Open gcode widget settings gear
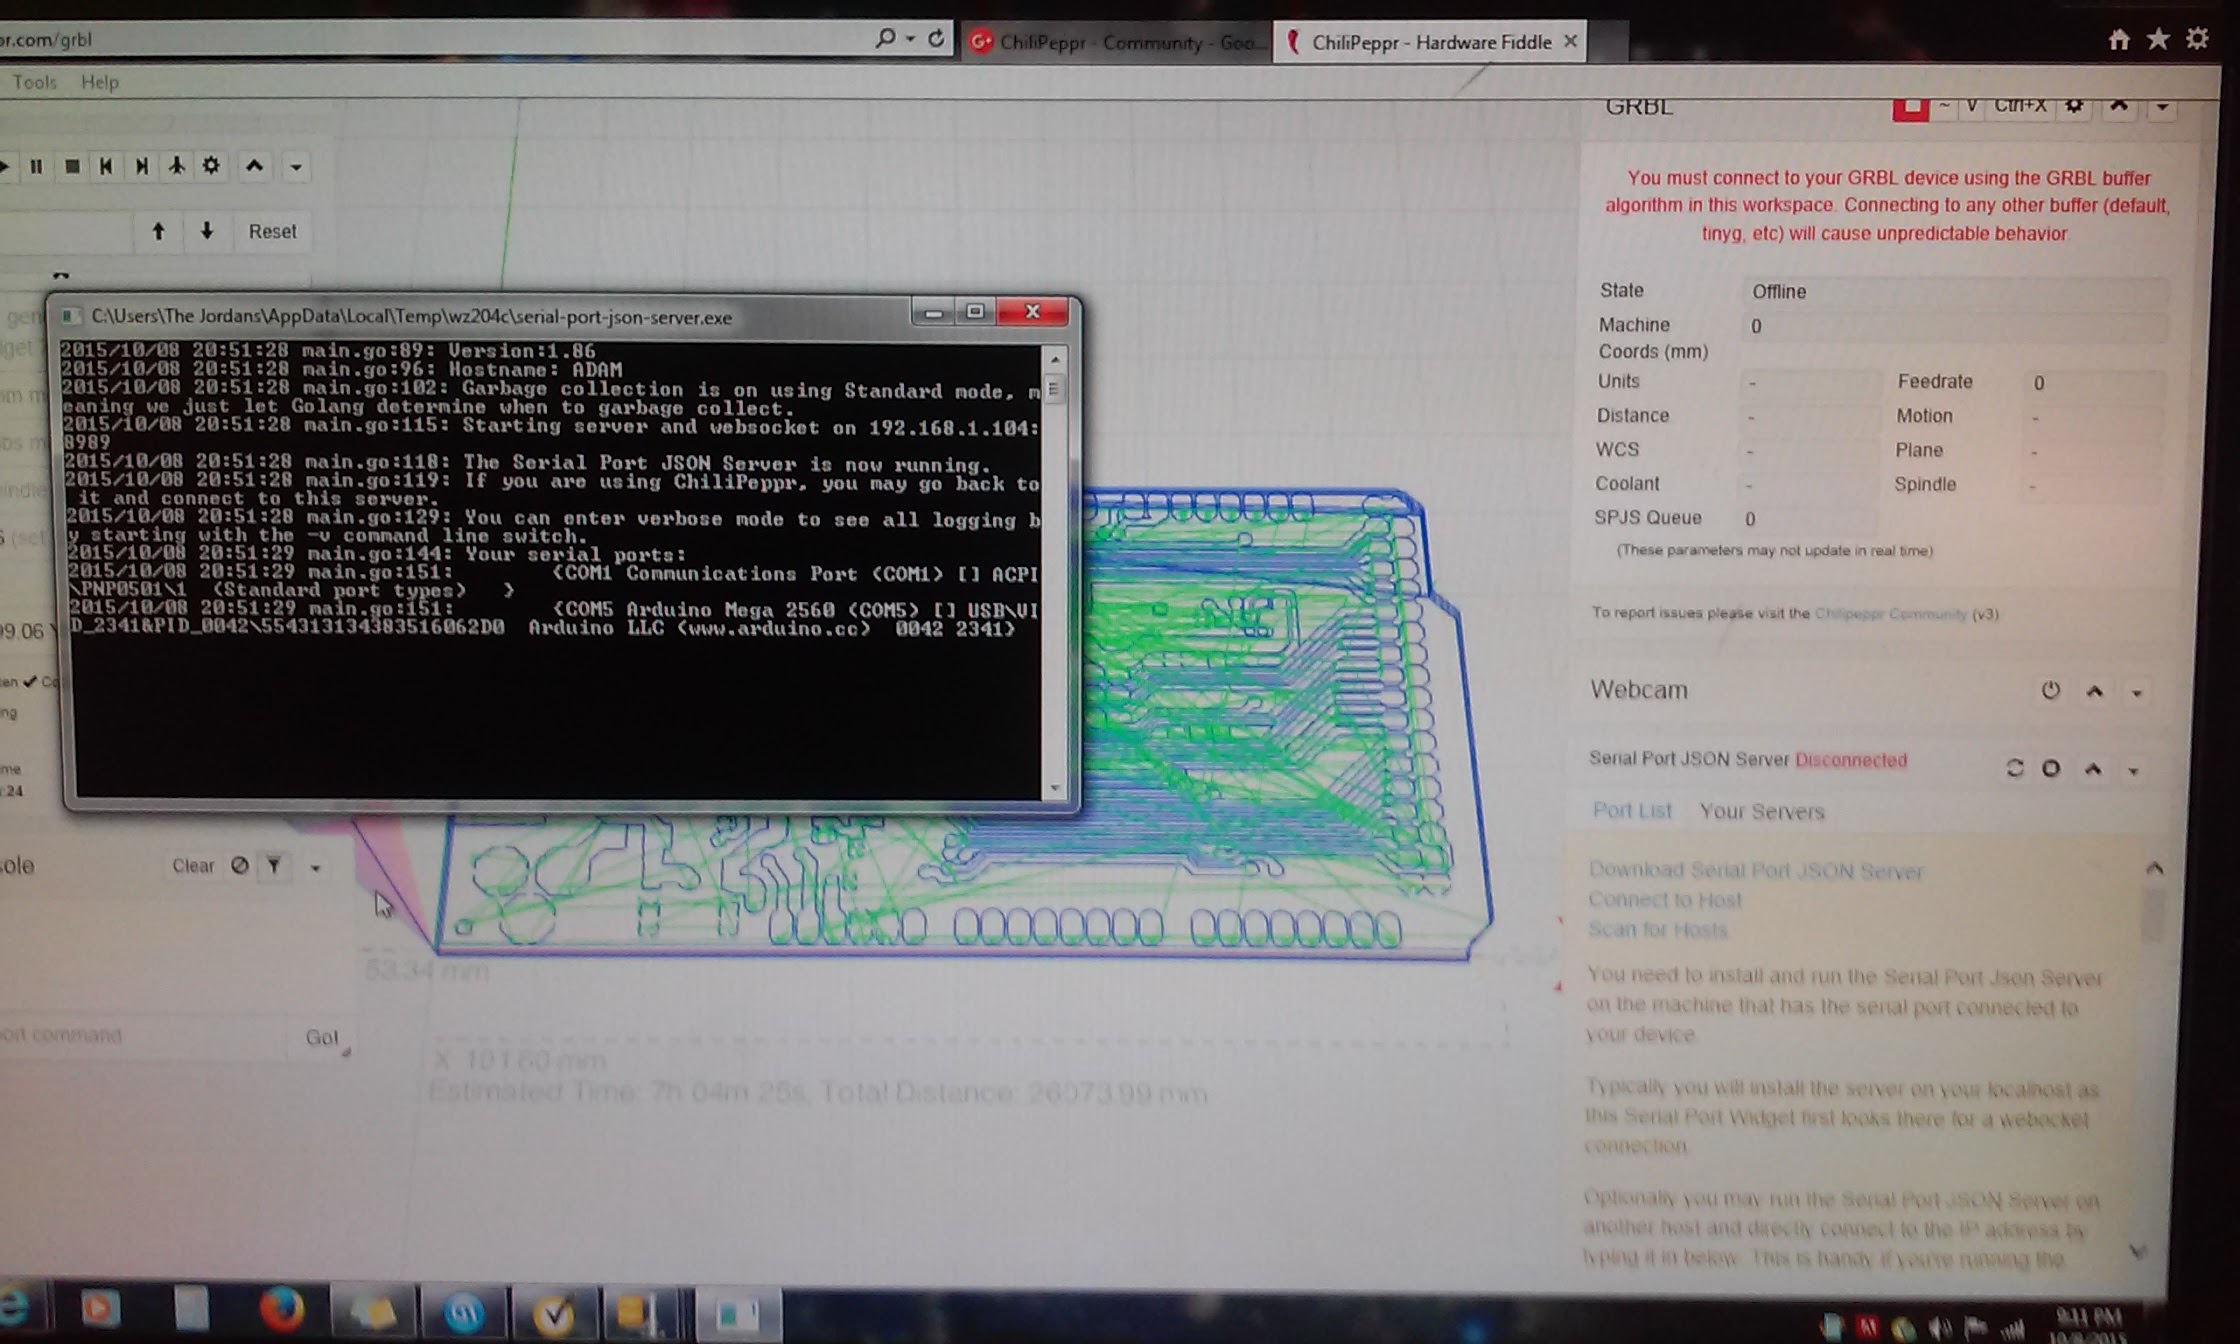 pyautogui.click(x=211, y=166)
